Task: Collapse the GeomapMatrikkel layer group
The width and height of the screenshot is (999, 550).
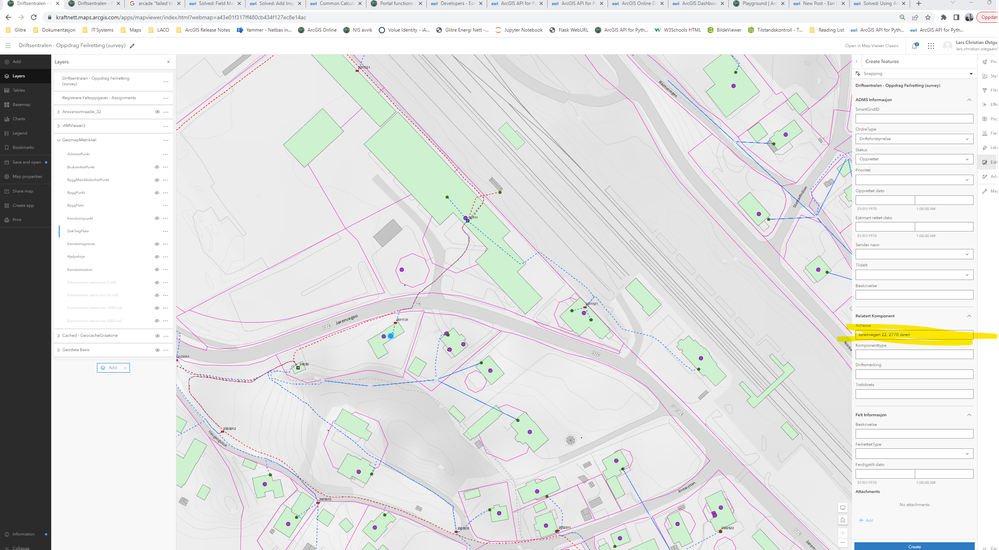Action: (x=59, y=140)
